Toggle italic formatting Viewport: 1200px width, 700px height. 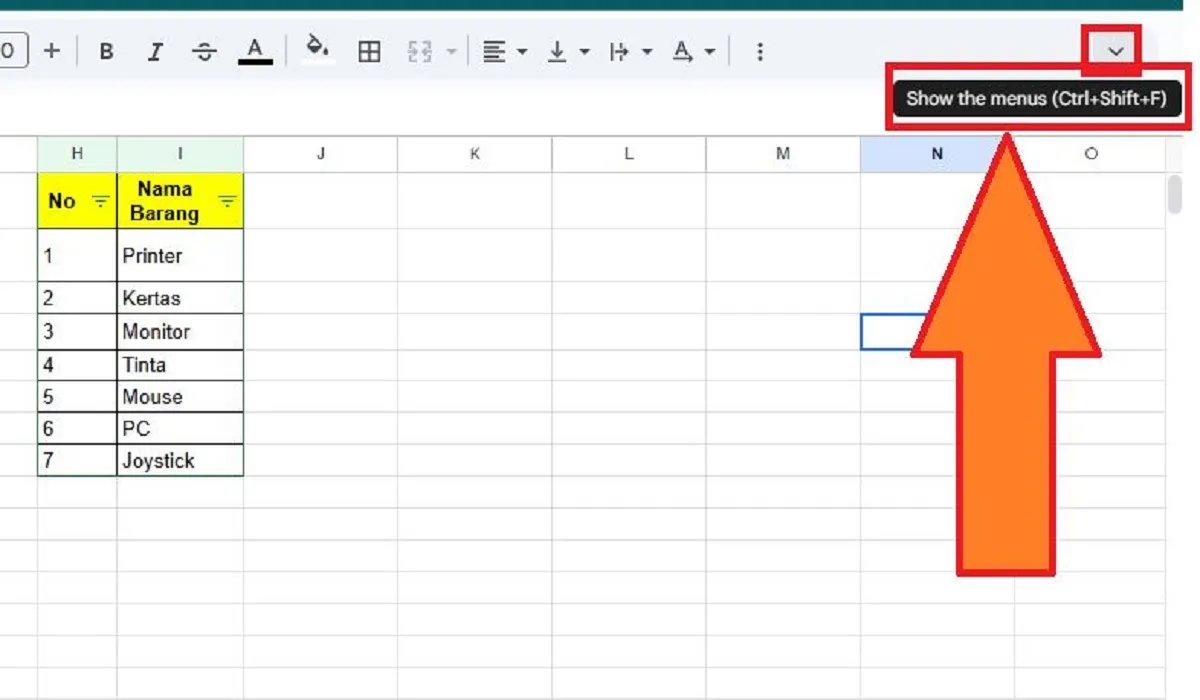(155, 52)
